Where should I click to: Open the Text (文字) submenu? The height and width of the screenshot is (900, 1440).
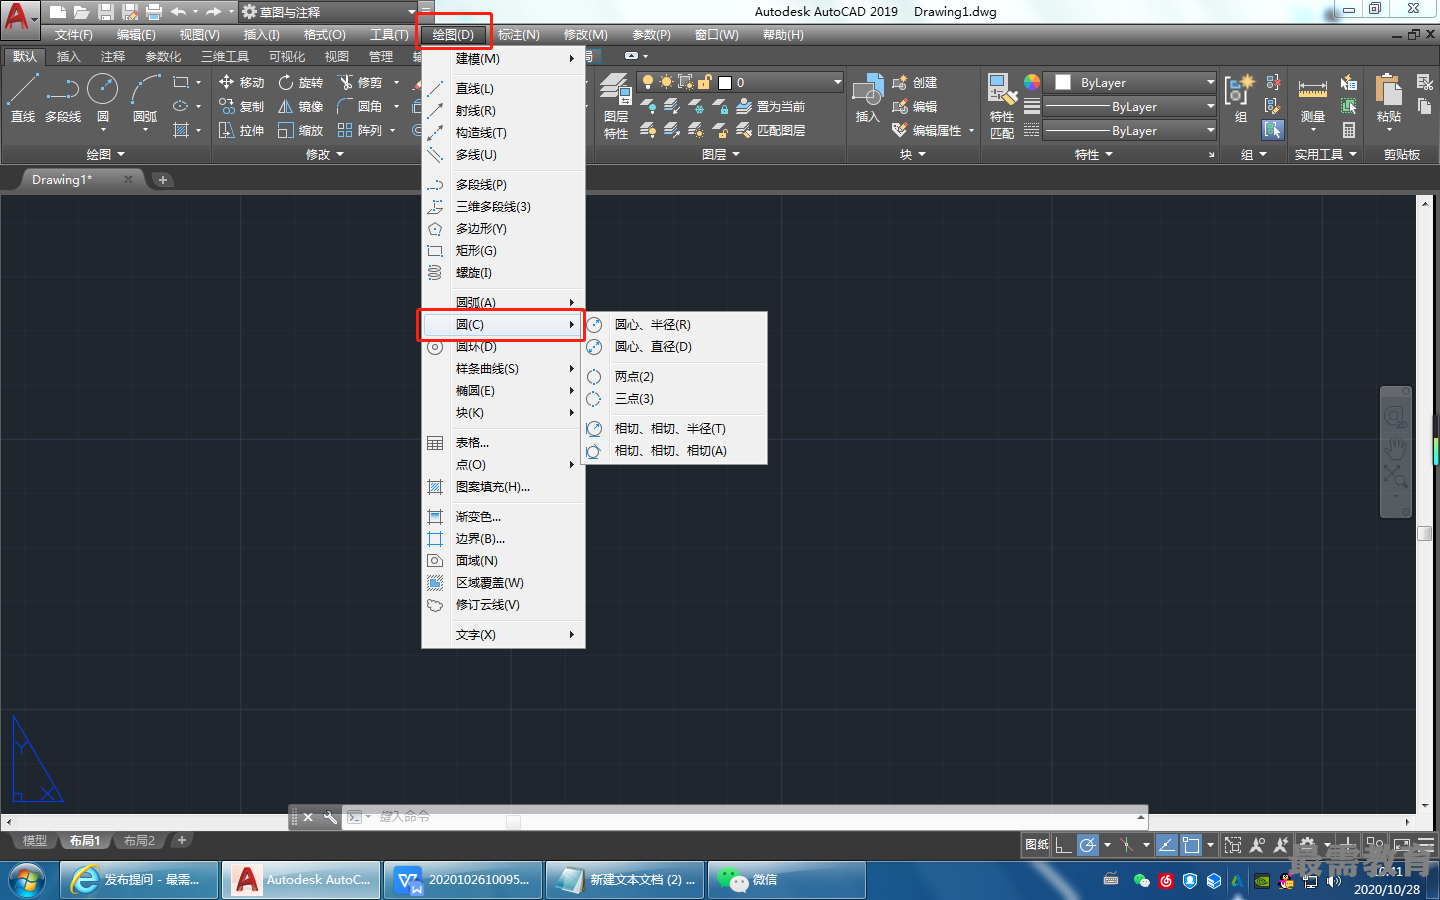[x=503, y=634]
